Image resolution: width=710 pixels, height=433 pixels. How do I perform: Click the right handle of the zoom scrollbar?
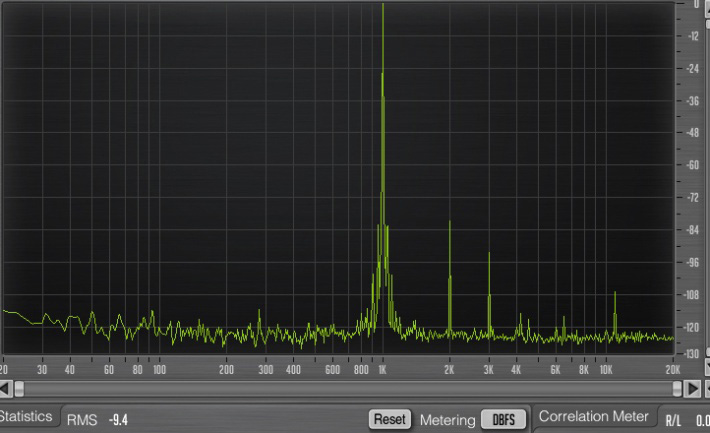pyautogui.click(x=677, y=389)
